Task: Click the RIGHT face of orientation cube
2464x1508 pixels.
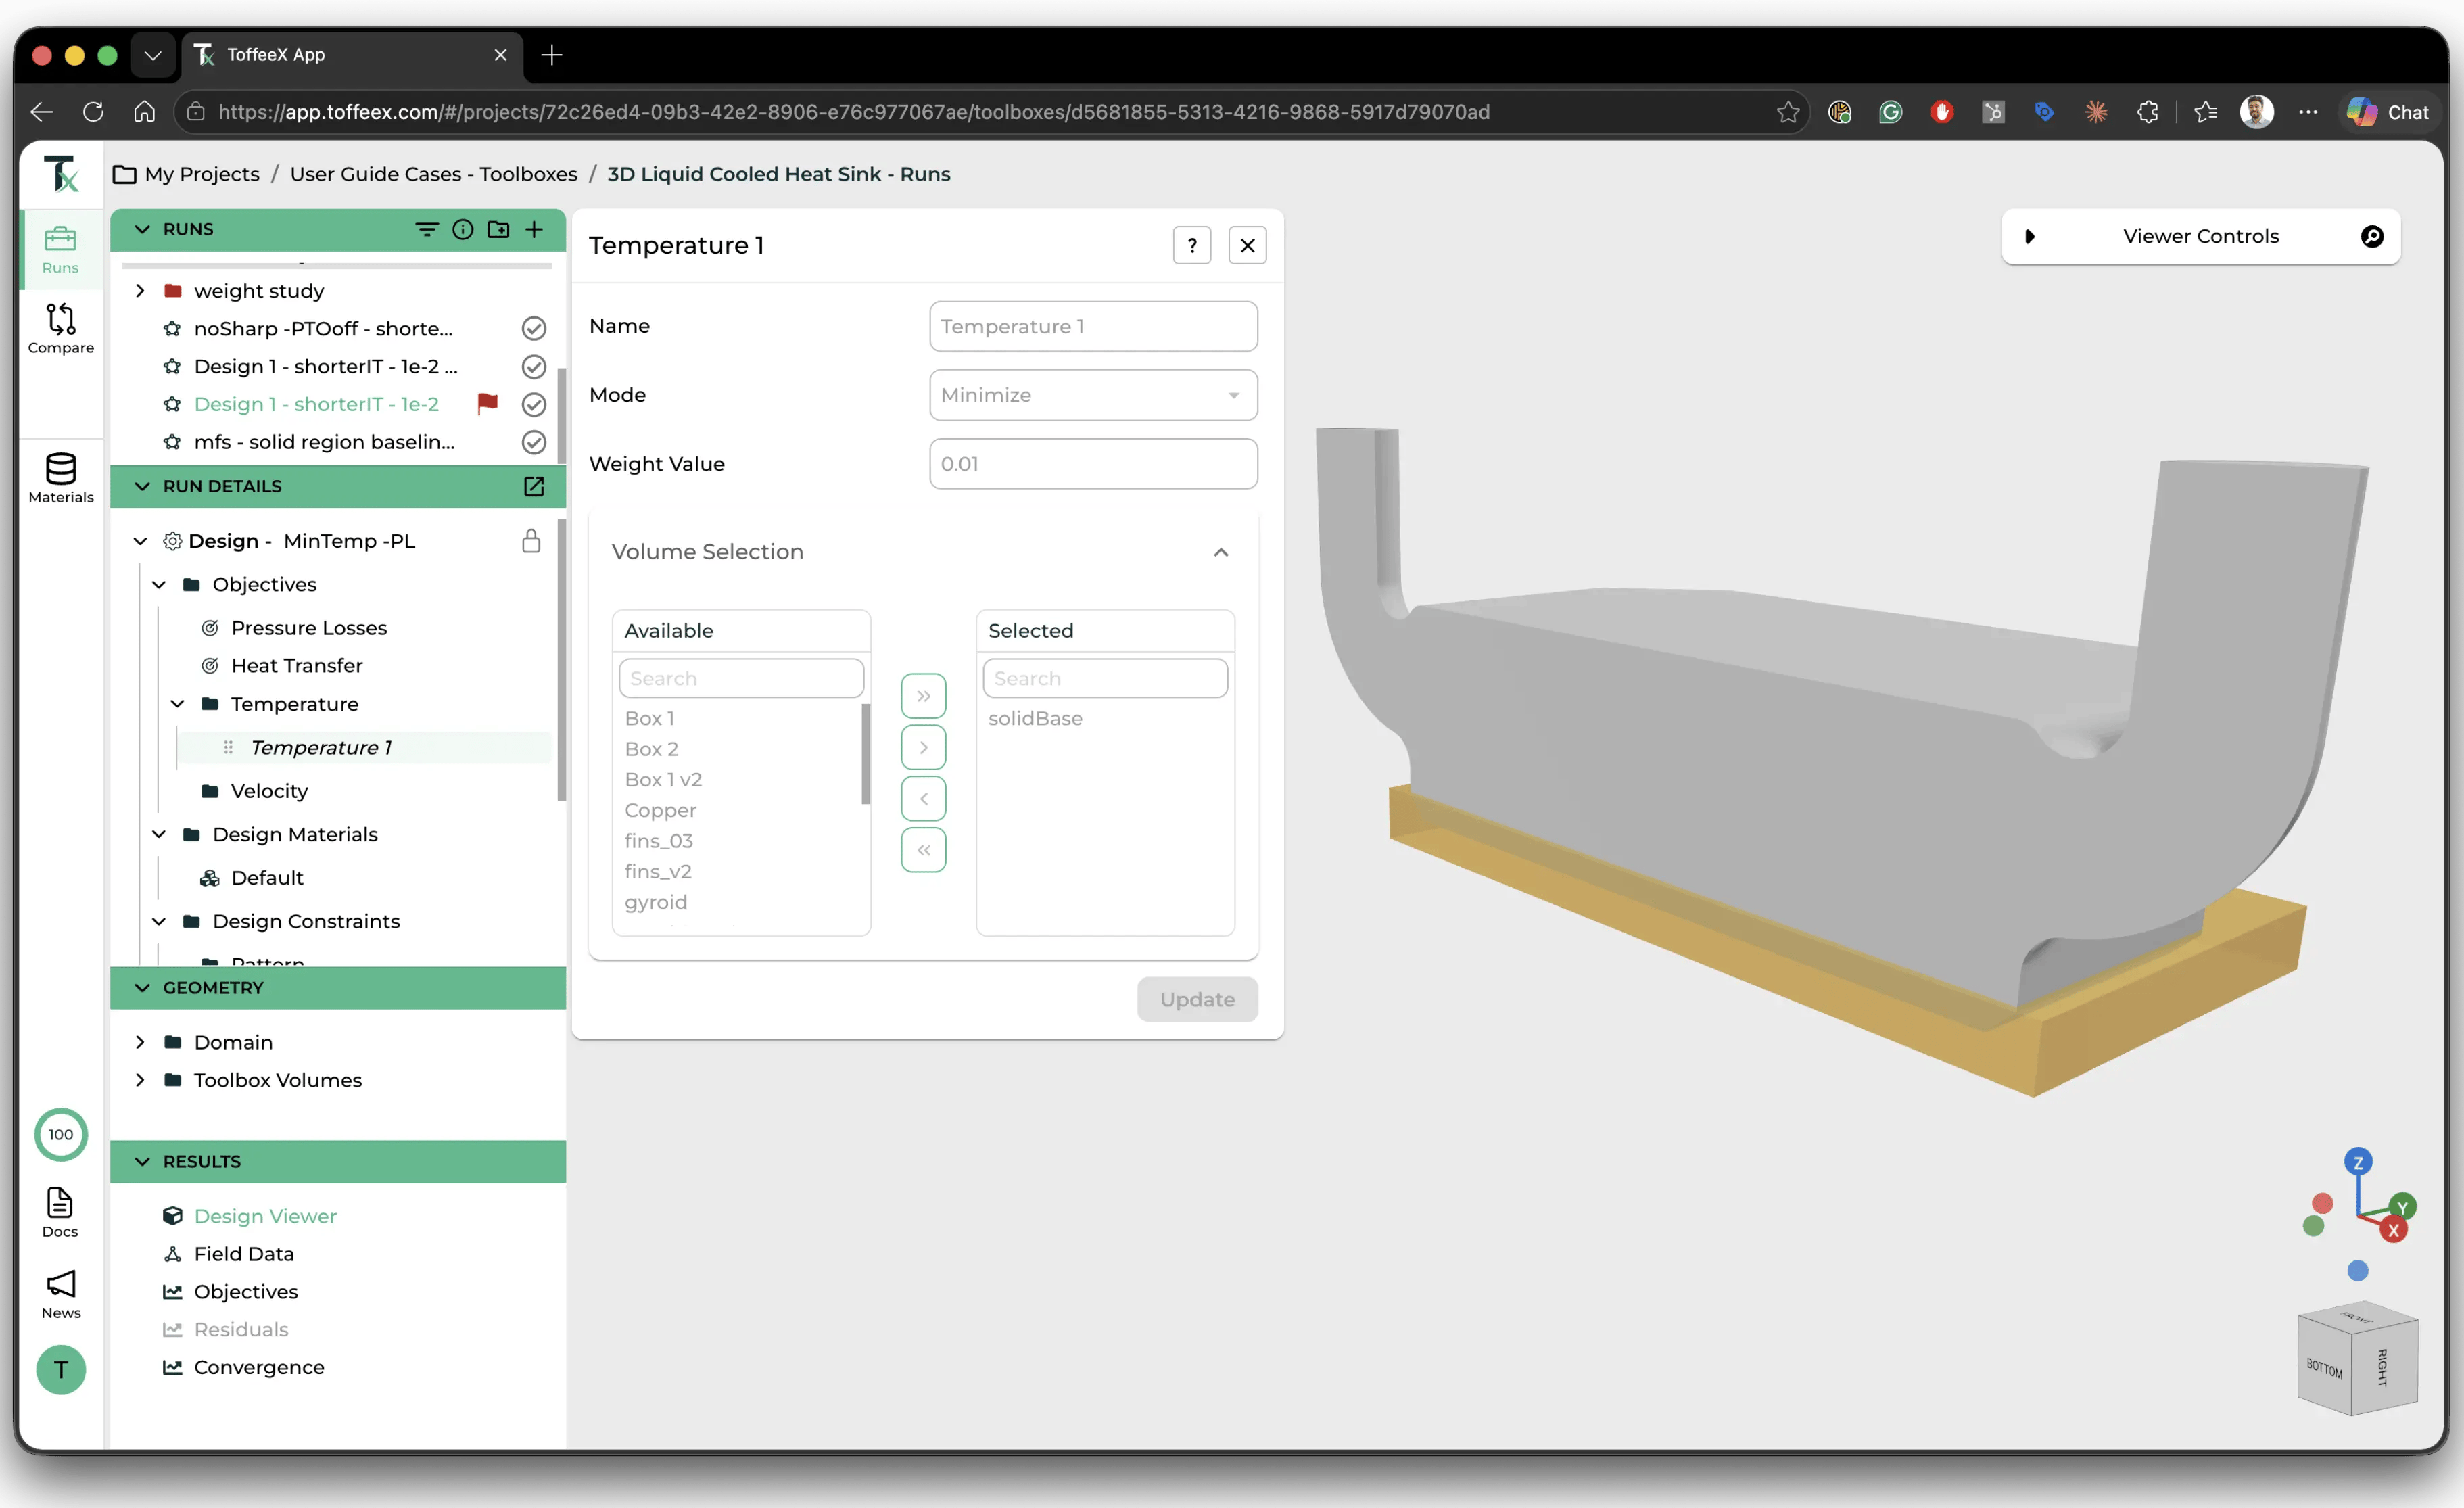Action: click(x=2383, y=1367)
